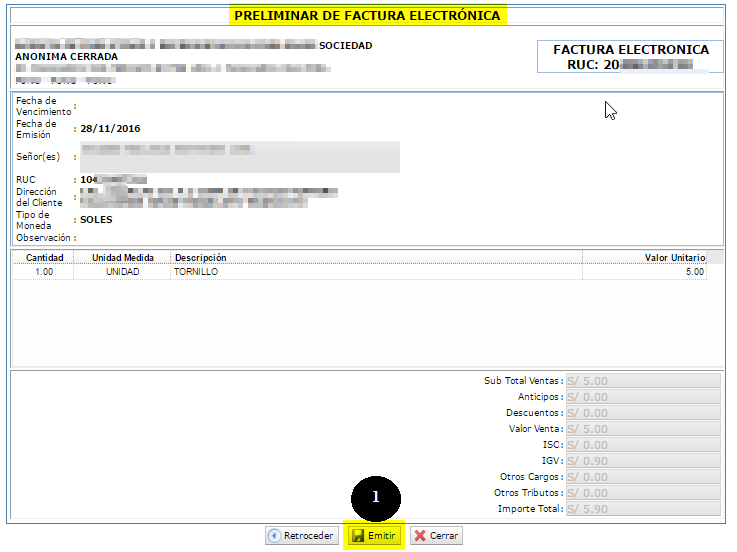This screenshot has height=552, width=737.
Task: Click the Sub Total Ventas field
Action: point(642,381)
